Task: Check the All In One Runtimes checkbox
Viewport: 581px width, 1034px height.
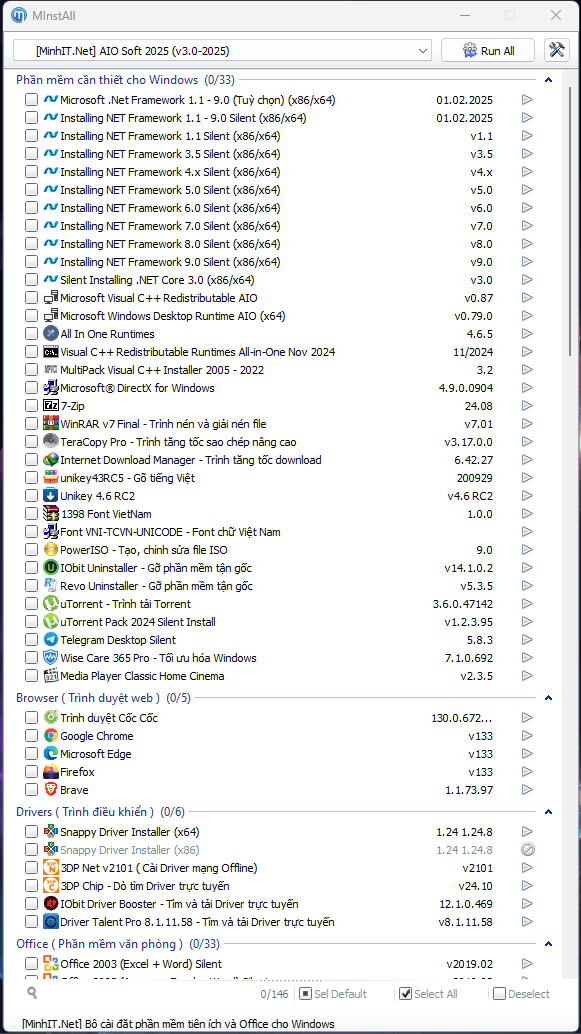Action: (31, 334)
